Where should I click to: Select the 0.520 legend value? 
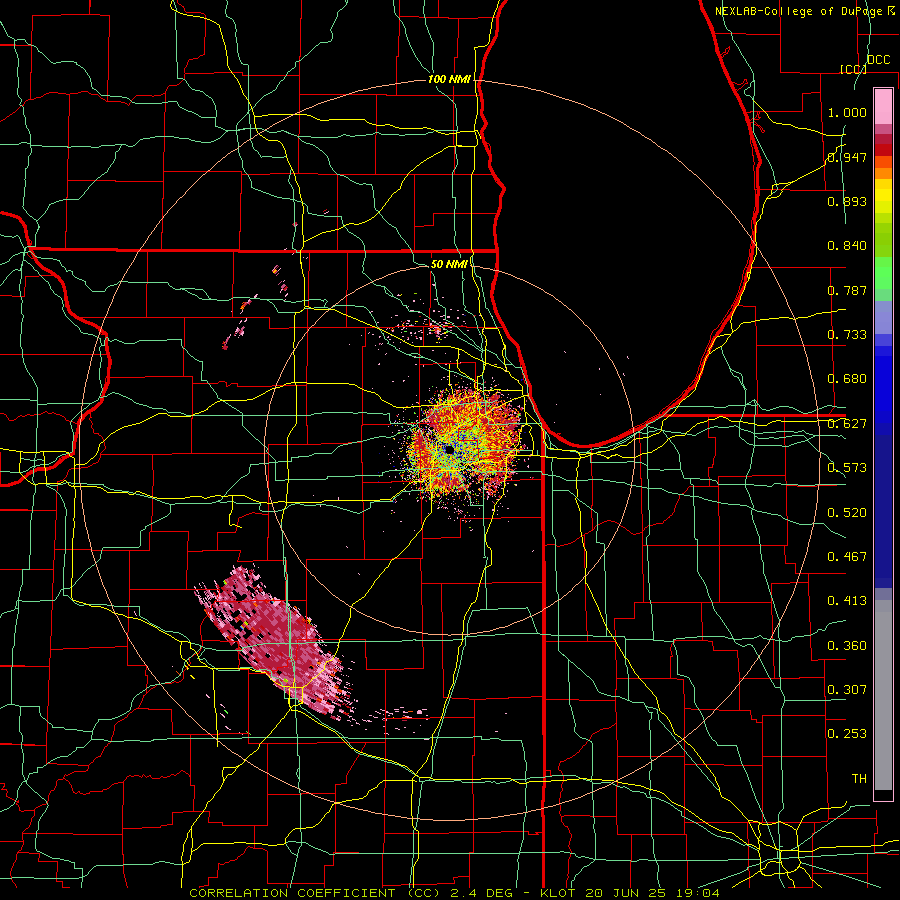pyautogui.click(x=847, y=513)
